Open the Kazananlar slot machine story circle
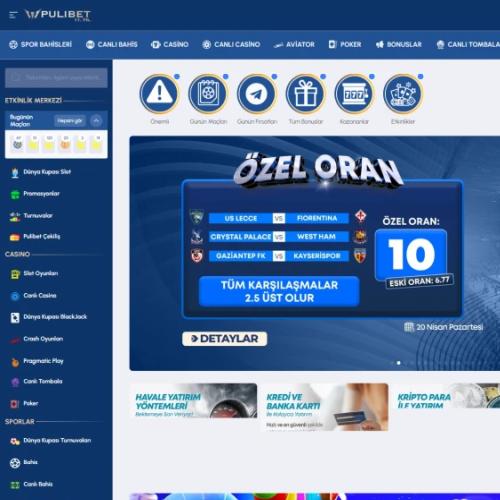 (354, 94)
